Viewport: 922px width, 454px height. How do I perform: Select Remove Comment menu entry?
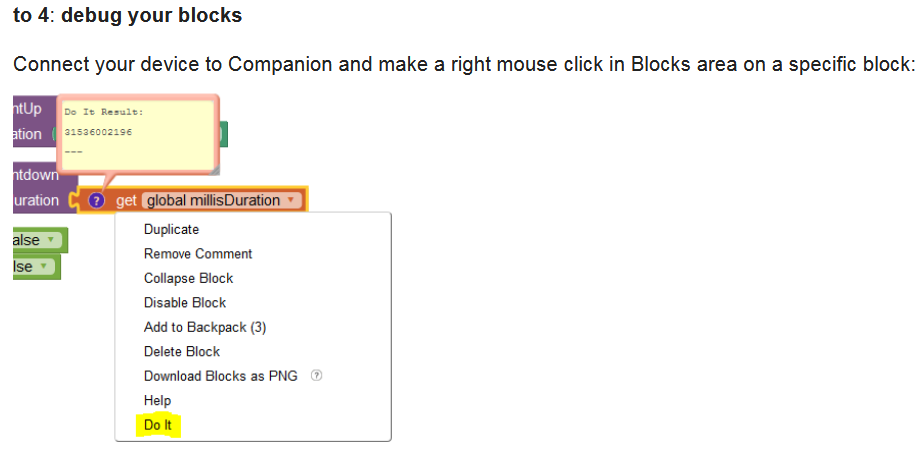[198, 253]
